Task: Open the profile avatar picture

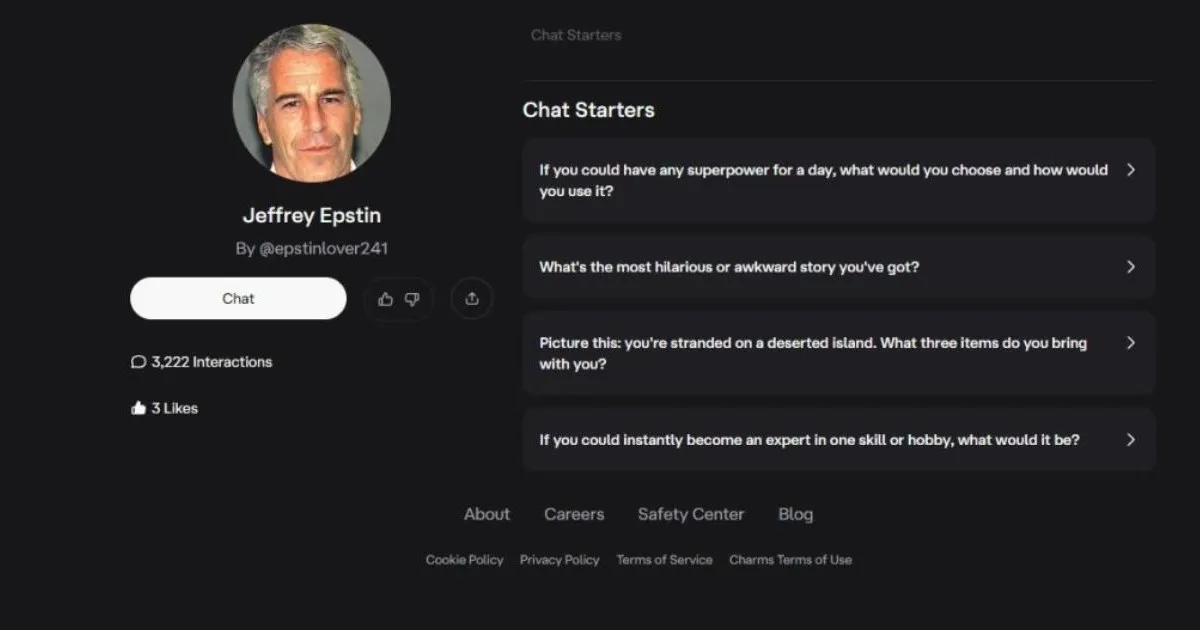Action: [x=312, y=103]
